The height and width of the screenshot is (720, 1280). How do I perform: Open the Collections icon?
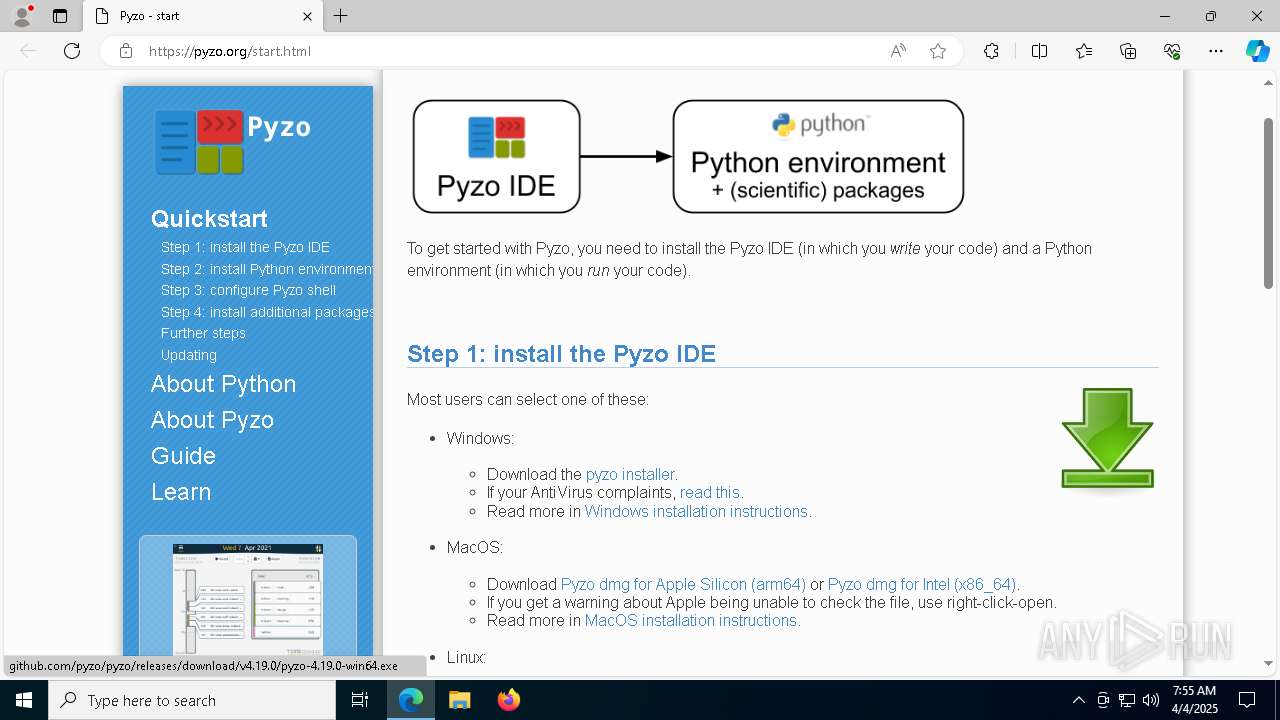pyautogui.click(x=1128, y=51)
